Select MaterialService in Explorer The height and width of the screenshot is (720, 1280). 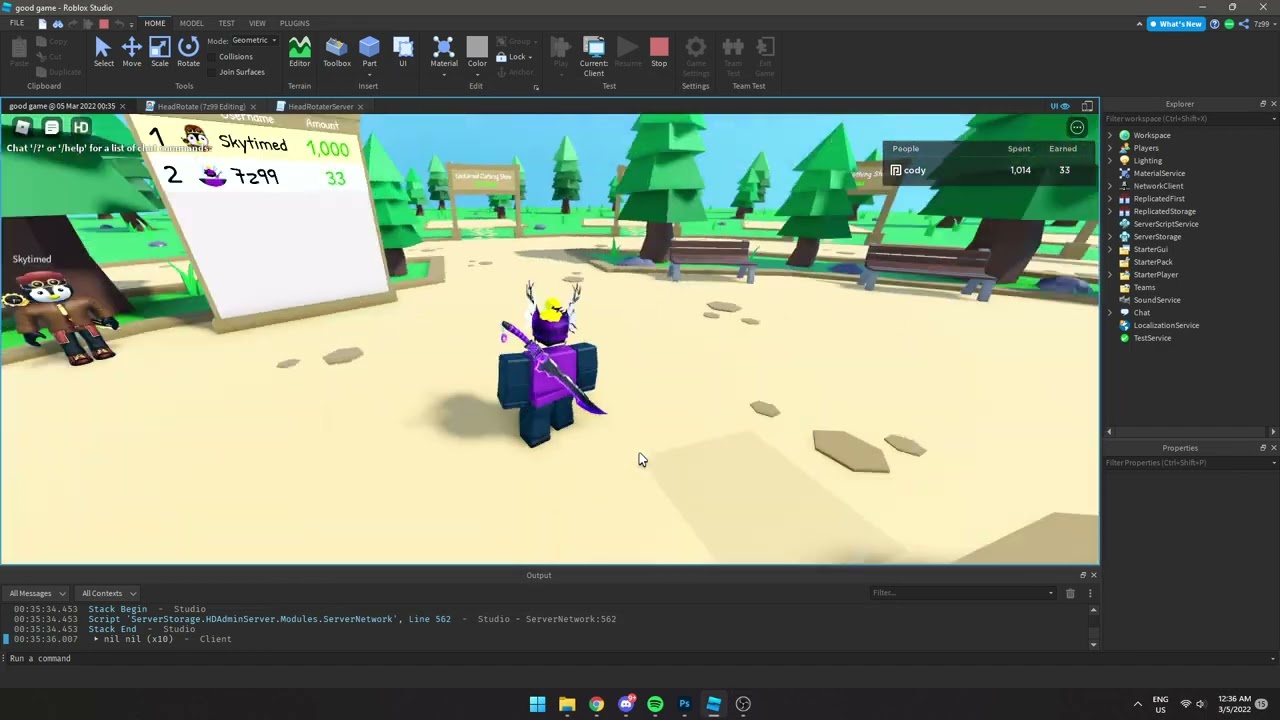click(1159, 173)
